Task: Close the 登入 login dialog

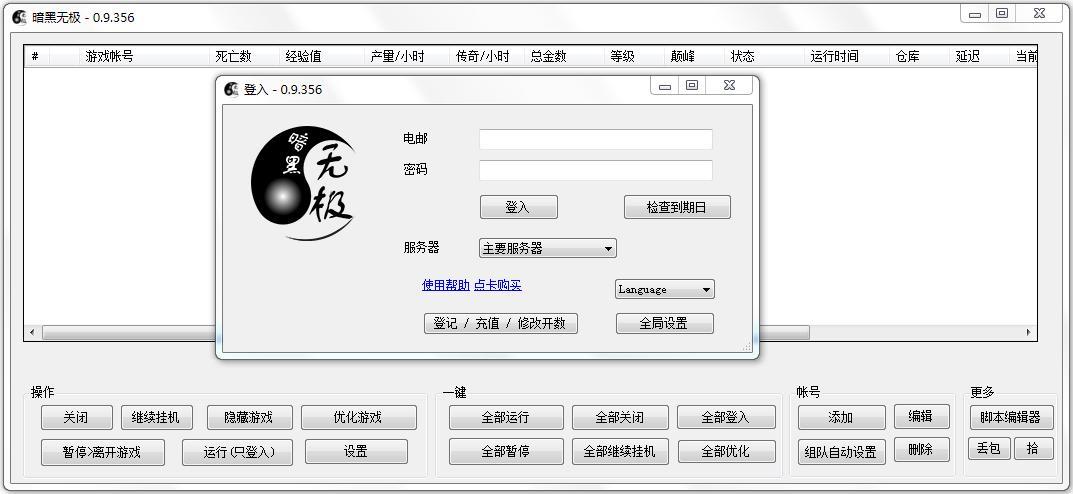Action: point(729,86)
